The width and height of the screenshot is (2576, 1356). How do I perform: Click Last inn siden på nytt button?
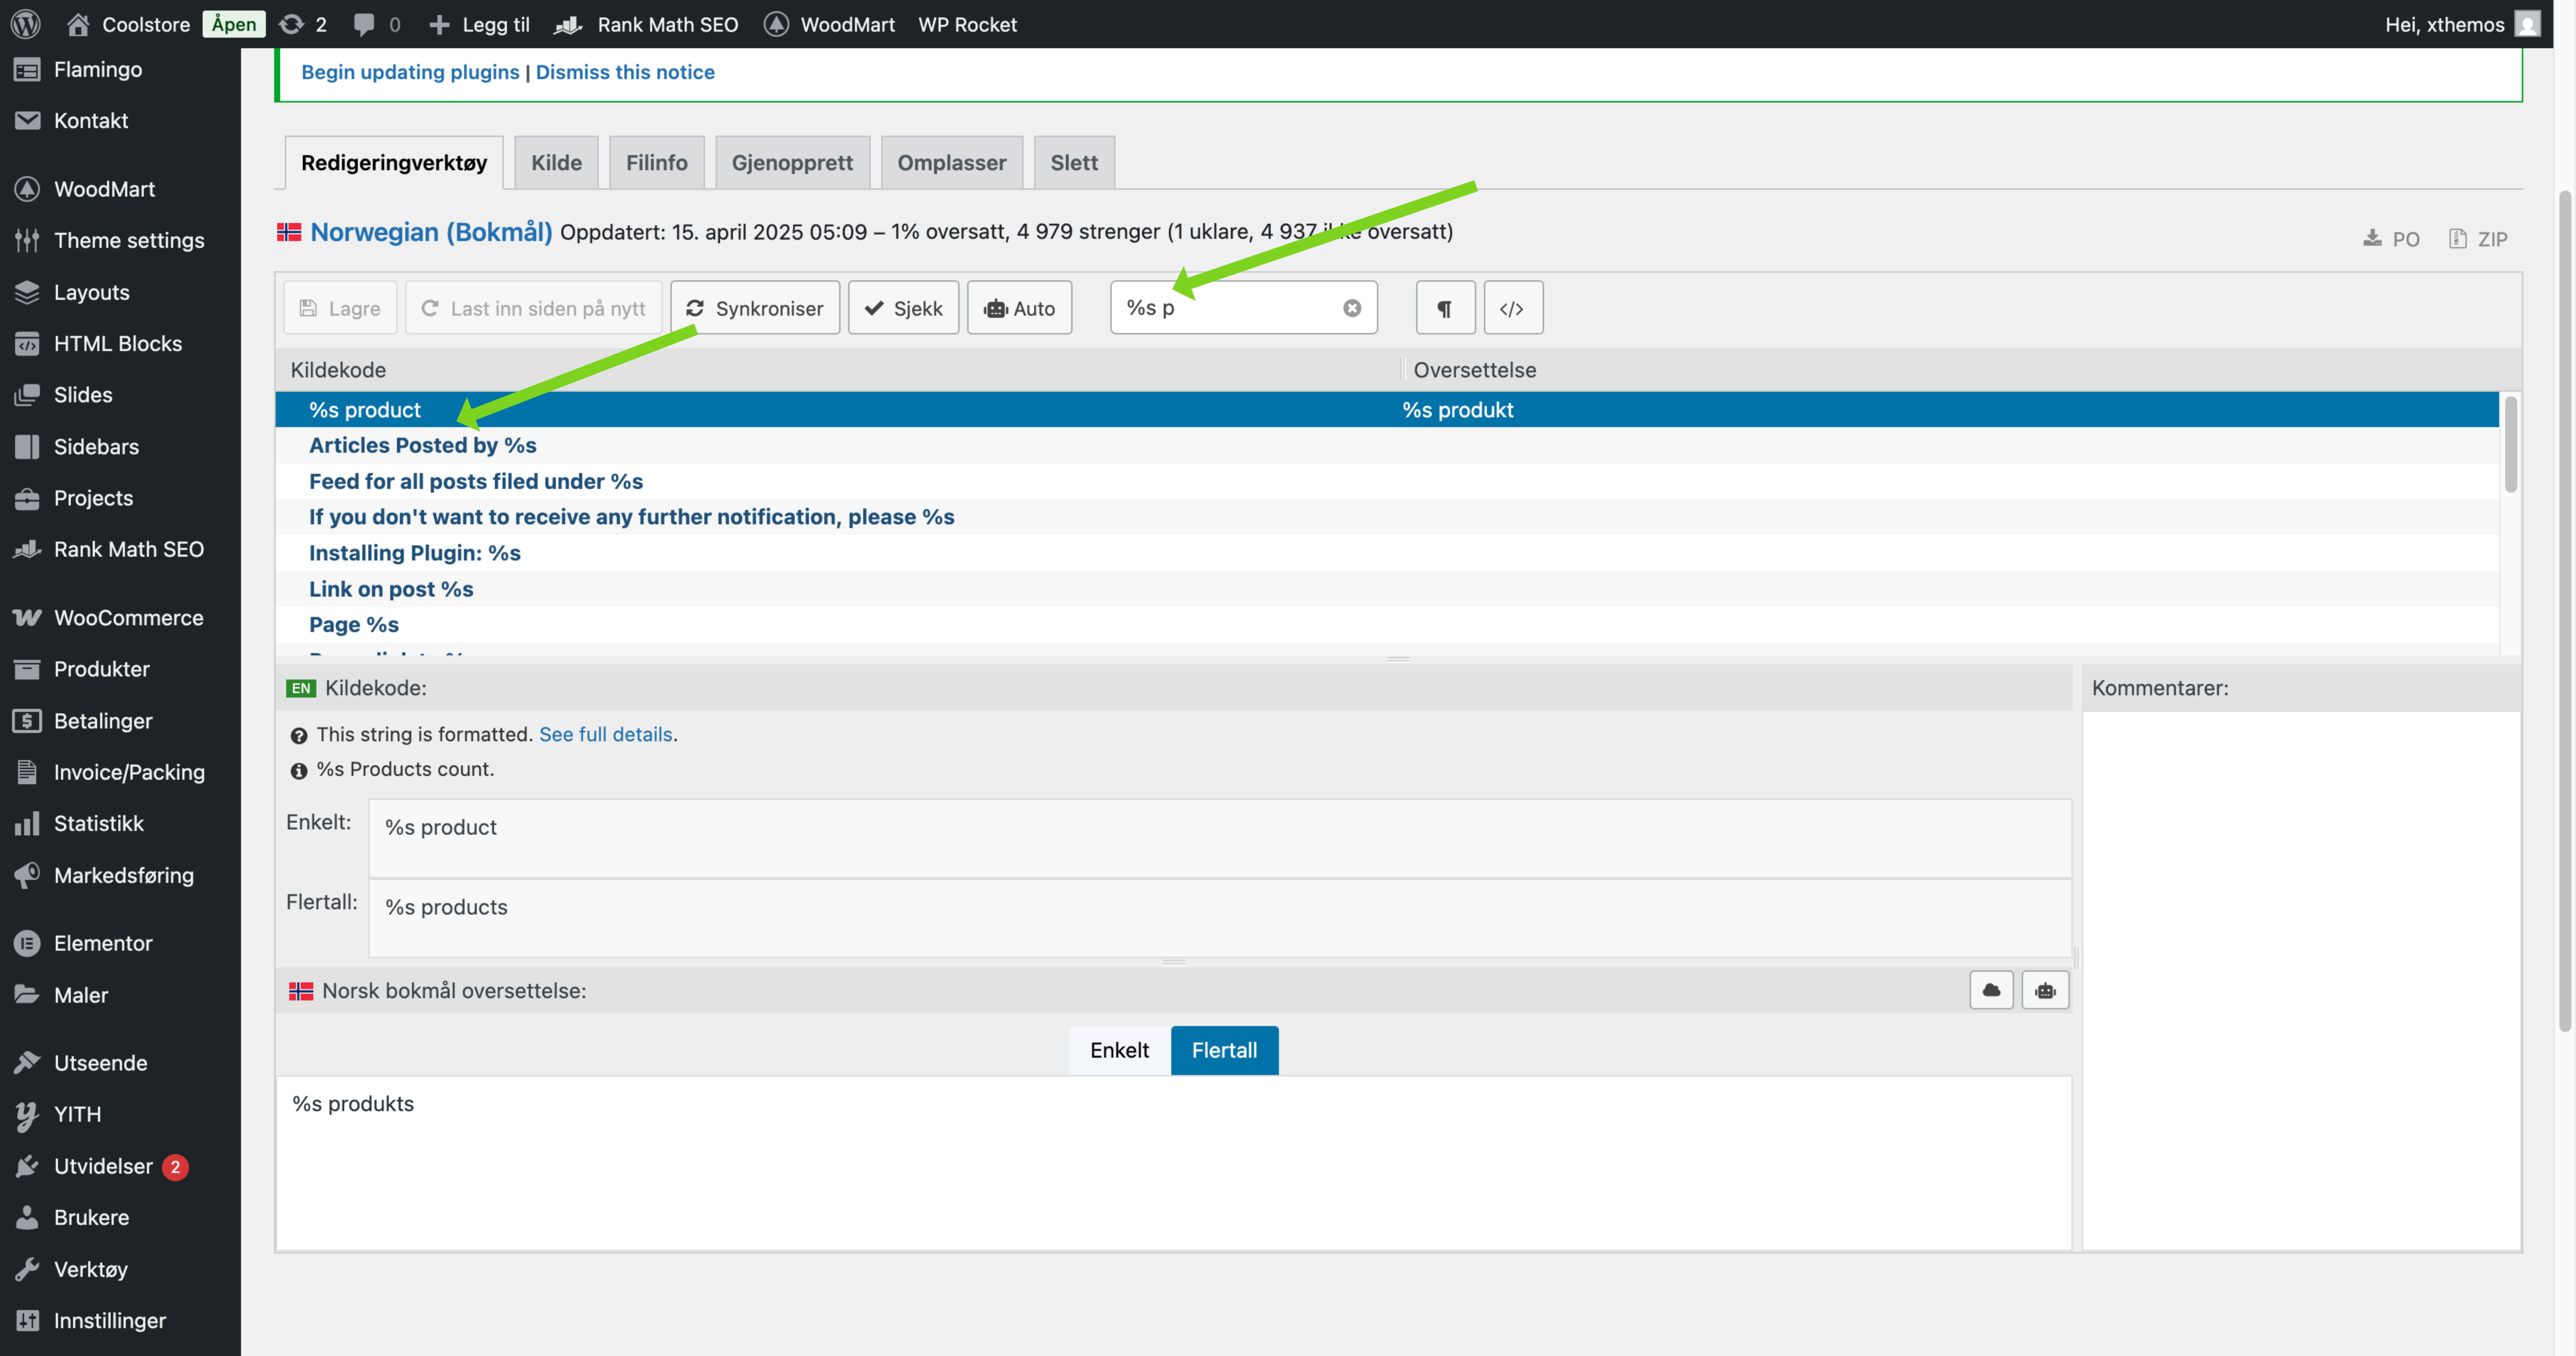[x=534, y=308]
